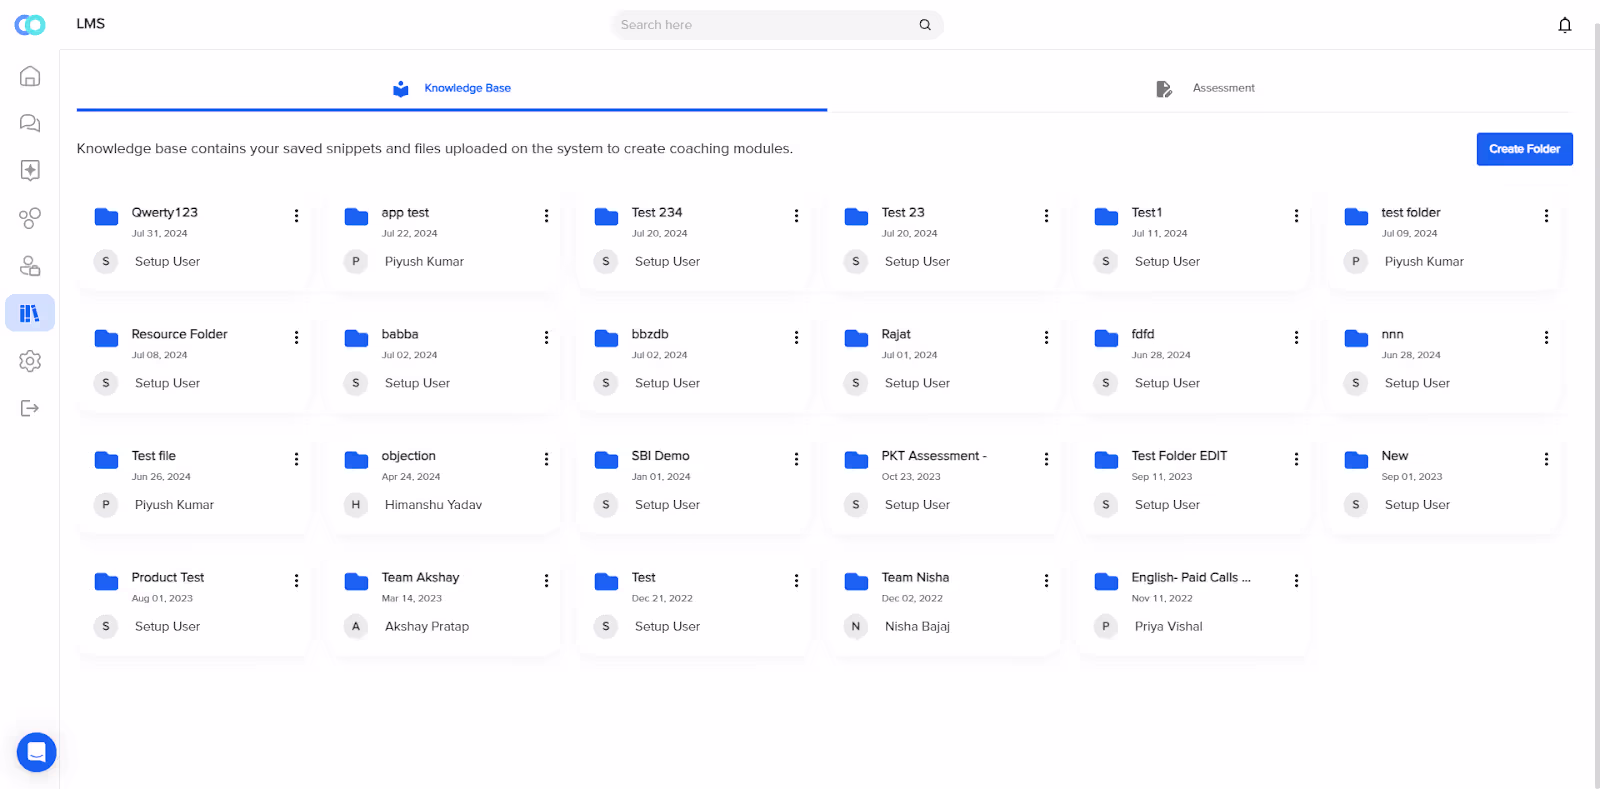The width and height of the screenshot is (1600, 789).
Task: Open the settings gear in sidebar
Action: coord(30,361)
